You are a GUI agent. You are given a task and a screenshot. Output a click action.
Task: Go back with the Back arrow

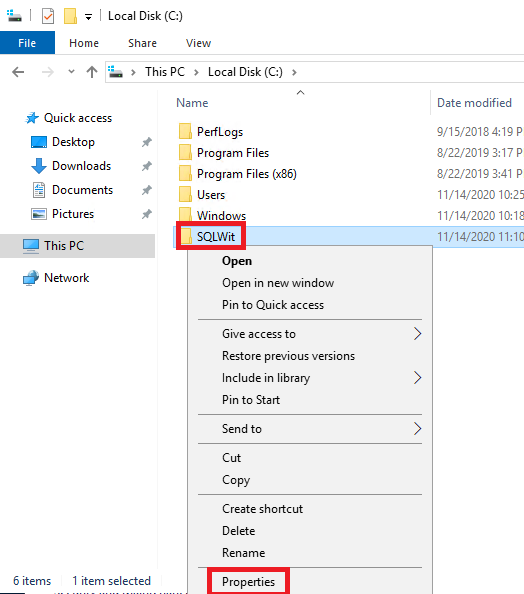click(x=18, y=72)
